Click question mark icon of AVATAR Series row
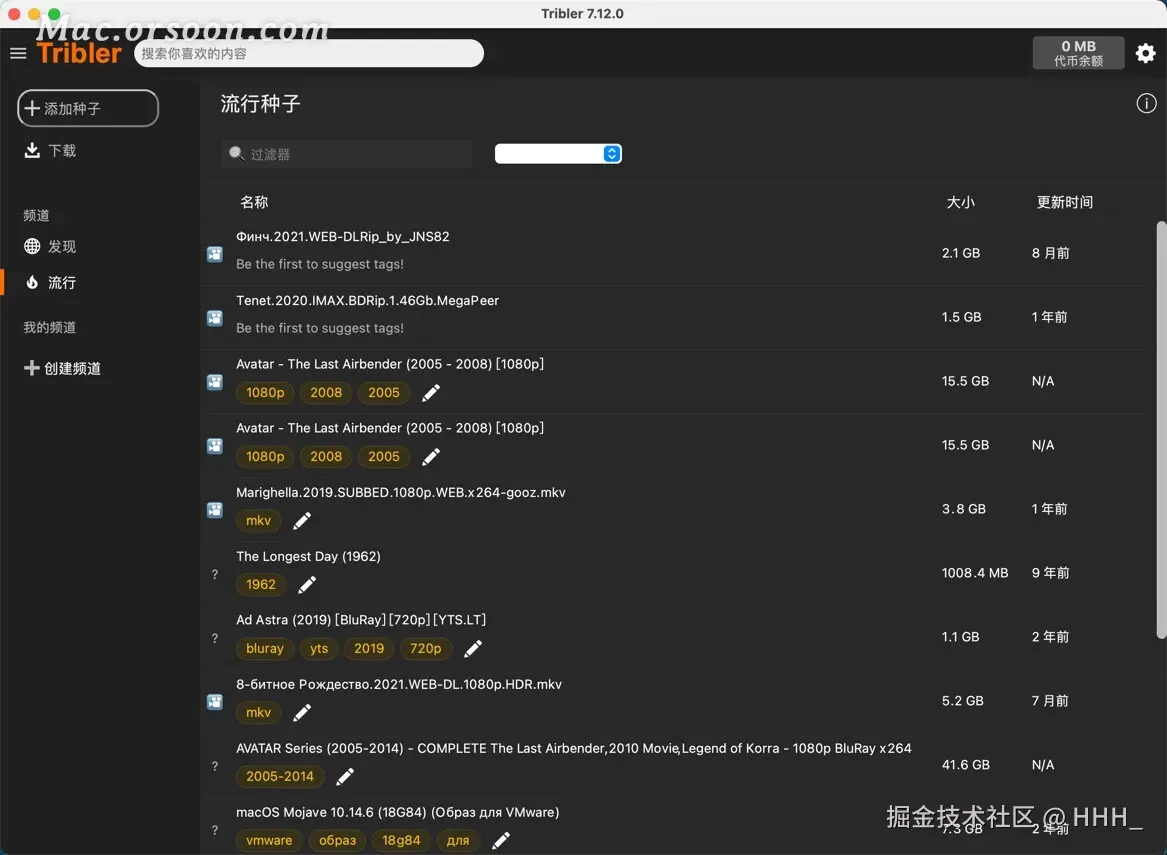 pos(215,766)
